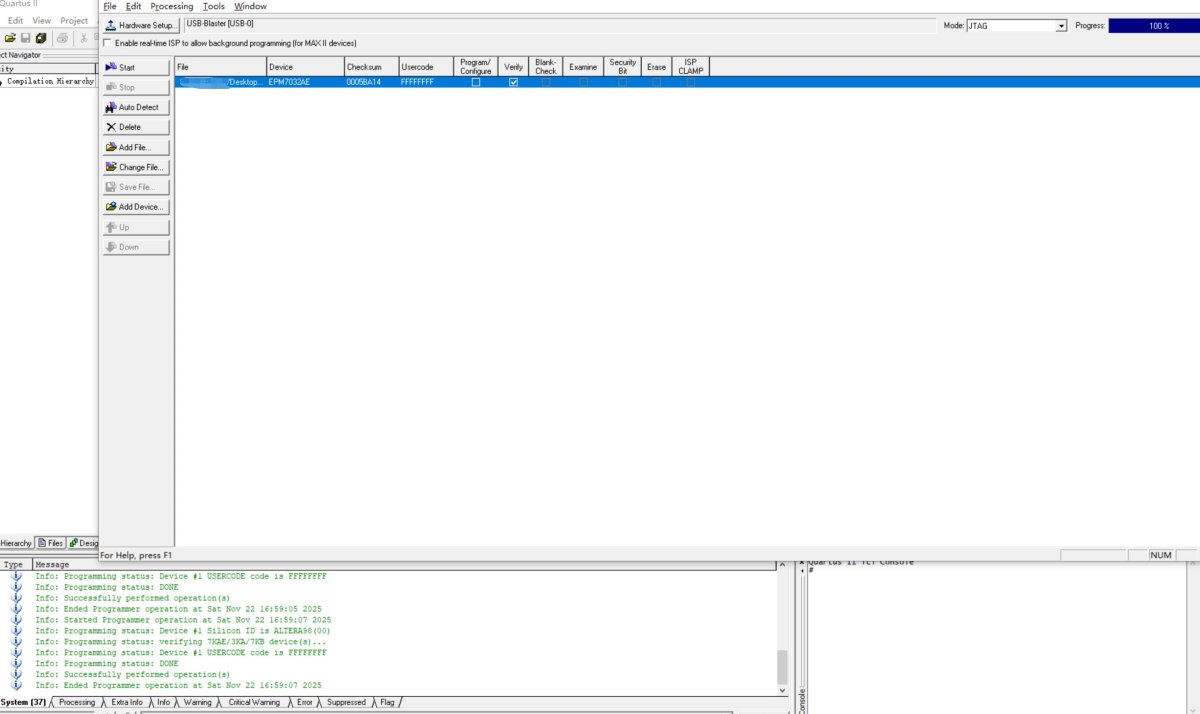Run Auto Detect for devices
Image resolution: width=1200 pixels, height=714 pixels.
point(136,107)
